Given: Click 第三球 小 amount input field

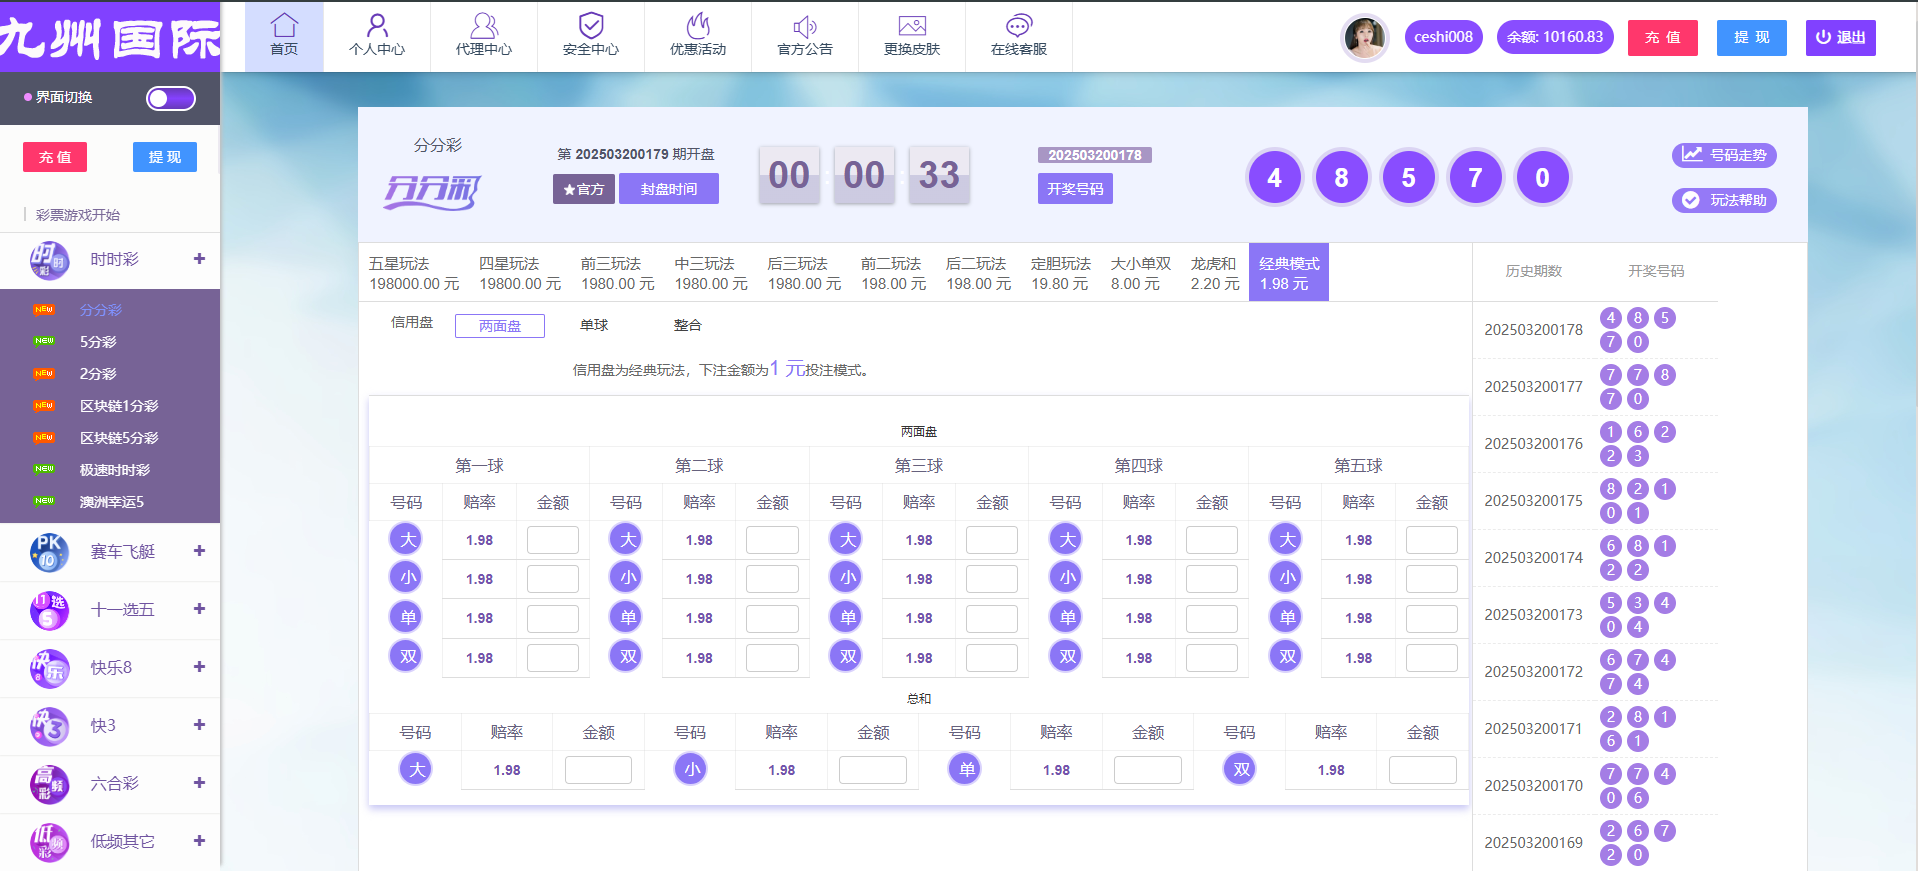Looking at the screenshot, I should tap(991, 579).
